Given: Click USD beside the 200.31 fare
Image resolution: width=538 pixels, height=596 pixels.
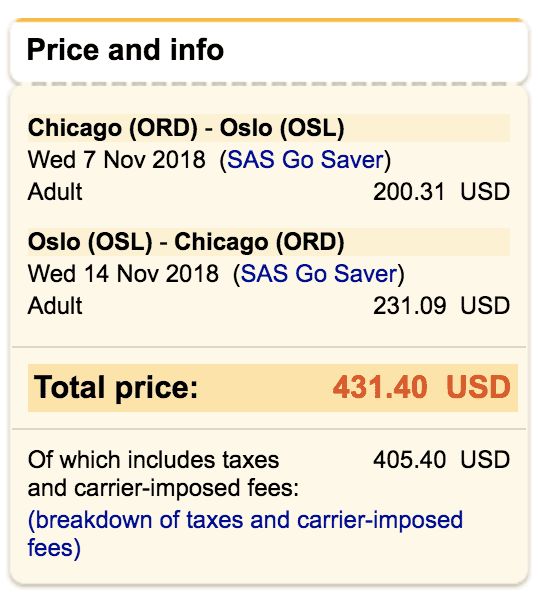Looking at the screenshot, I should pyautogui.click(x=485, y=192).
